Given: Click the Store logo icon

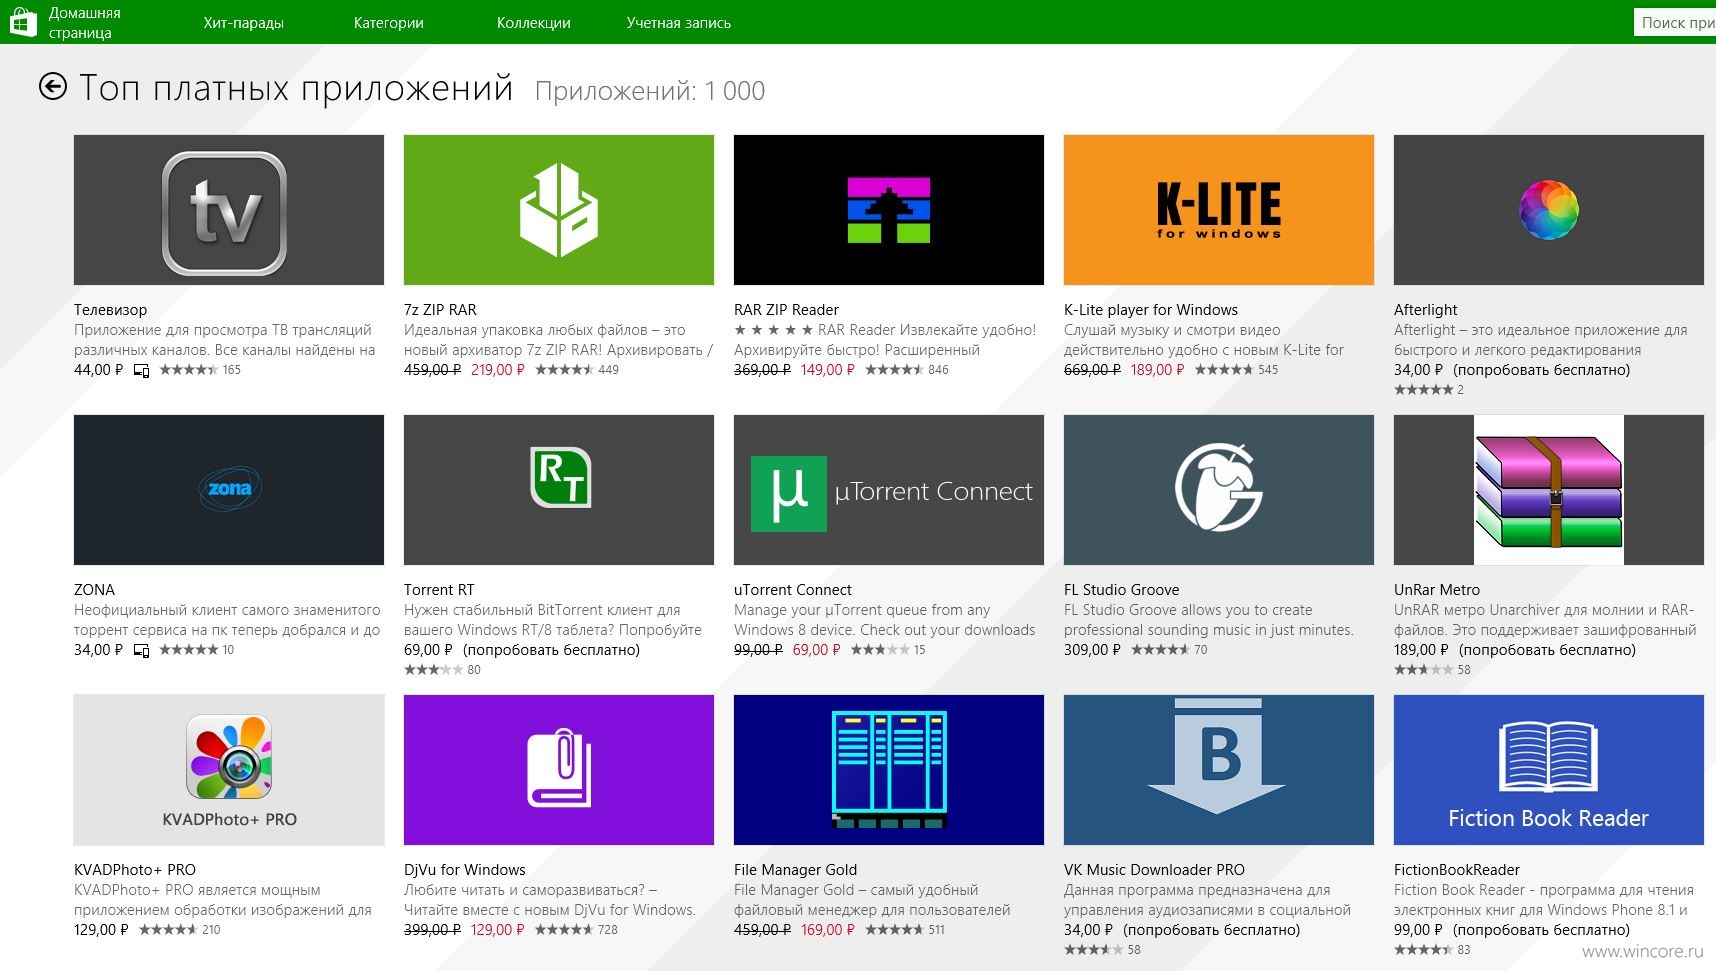Looking at the screenshot, I should point(23,22).
